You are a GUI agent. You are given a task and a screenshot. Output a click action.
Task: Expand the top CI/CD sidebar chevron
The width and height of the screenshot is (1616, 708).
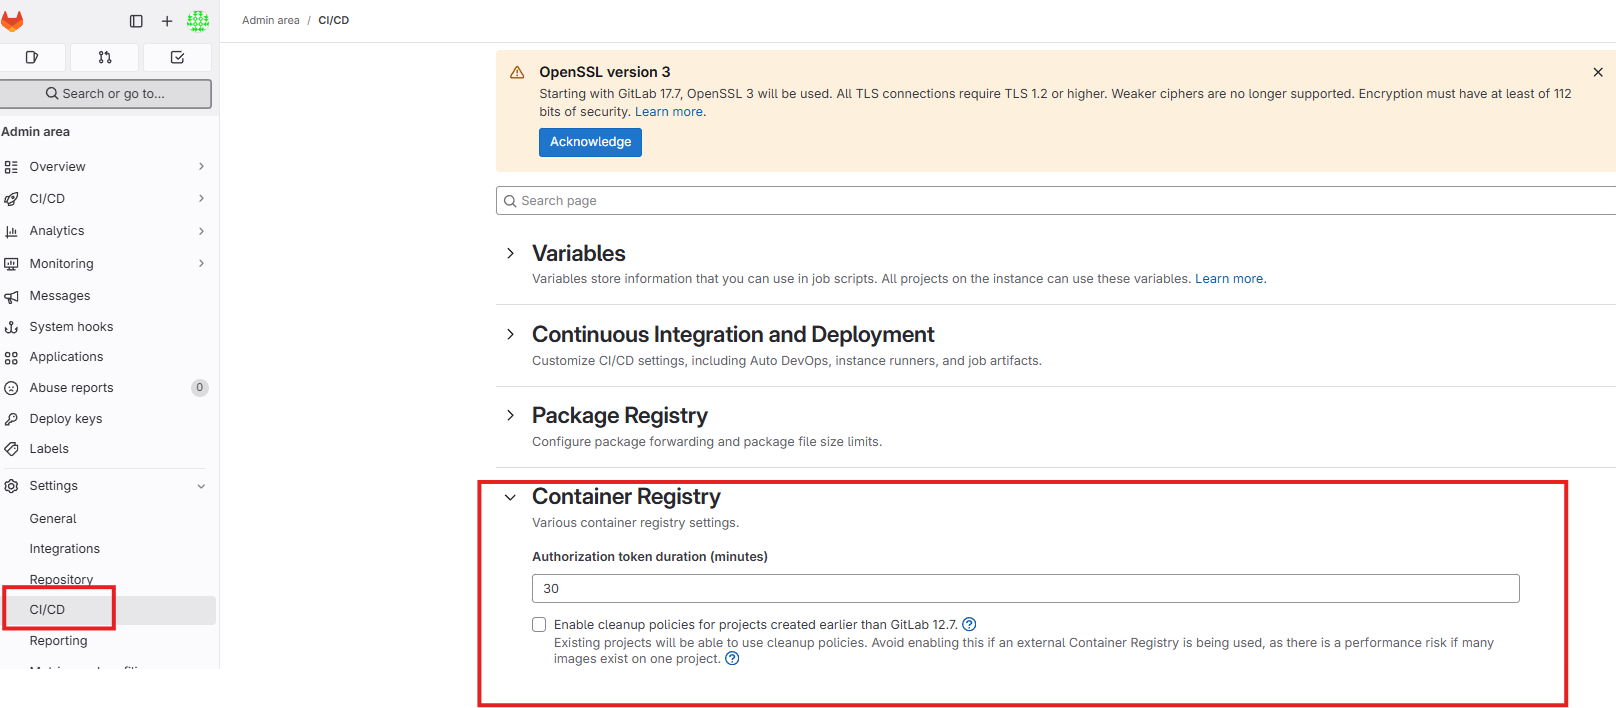(x=201, y=199)
